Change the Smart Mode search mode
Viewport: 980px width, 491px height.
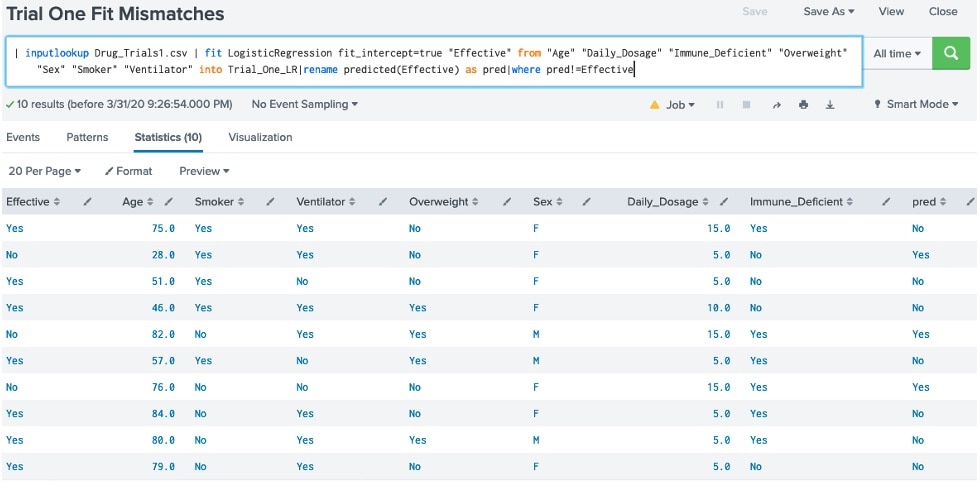pyautogui.click(x=916, y=104)
